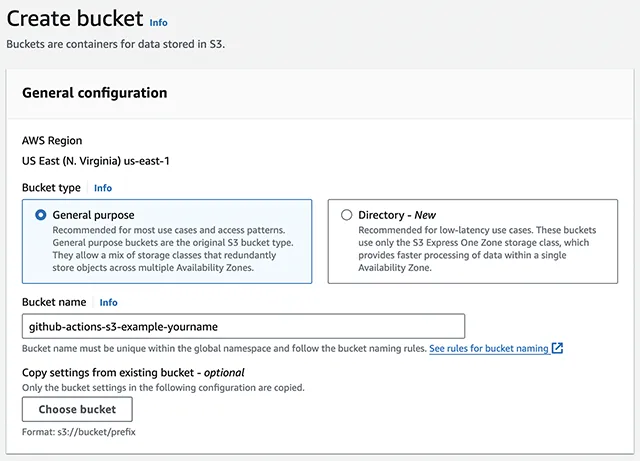Click the Info link next to Create bucket
640x461 pixels.
pyautogui.click(x=158, y=22)
